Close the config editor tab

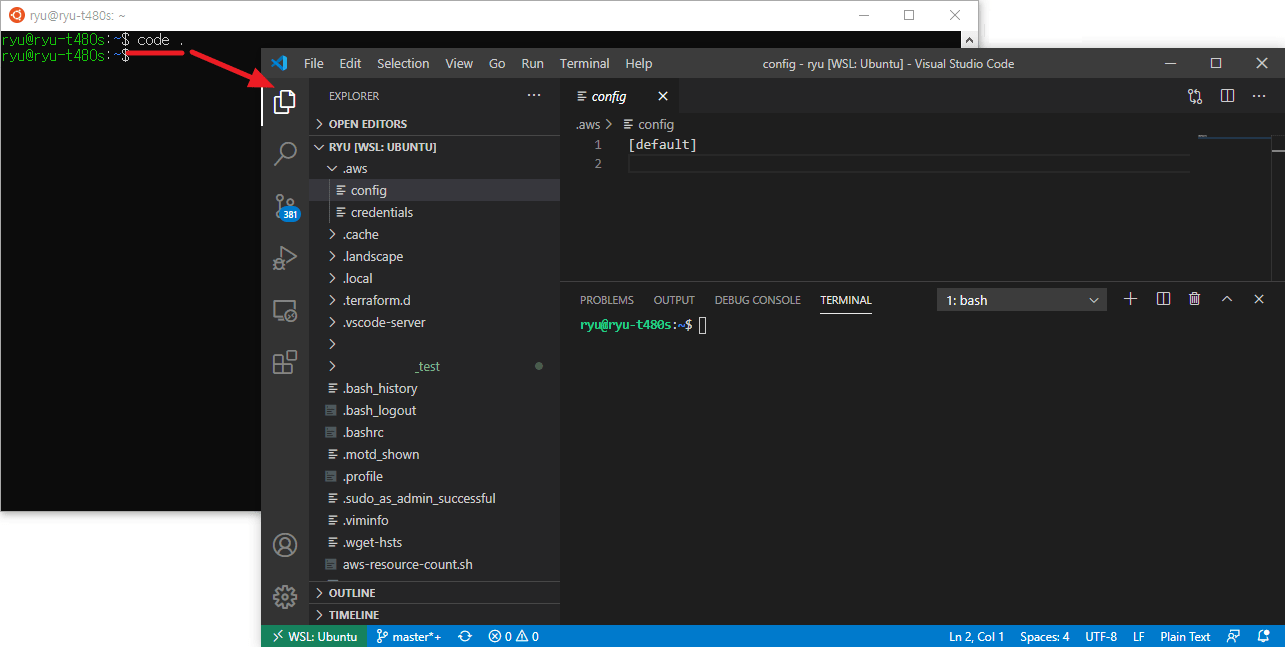662,96
